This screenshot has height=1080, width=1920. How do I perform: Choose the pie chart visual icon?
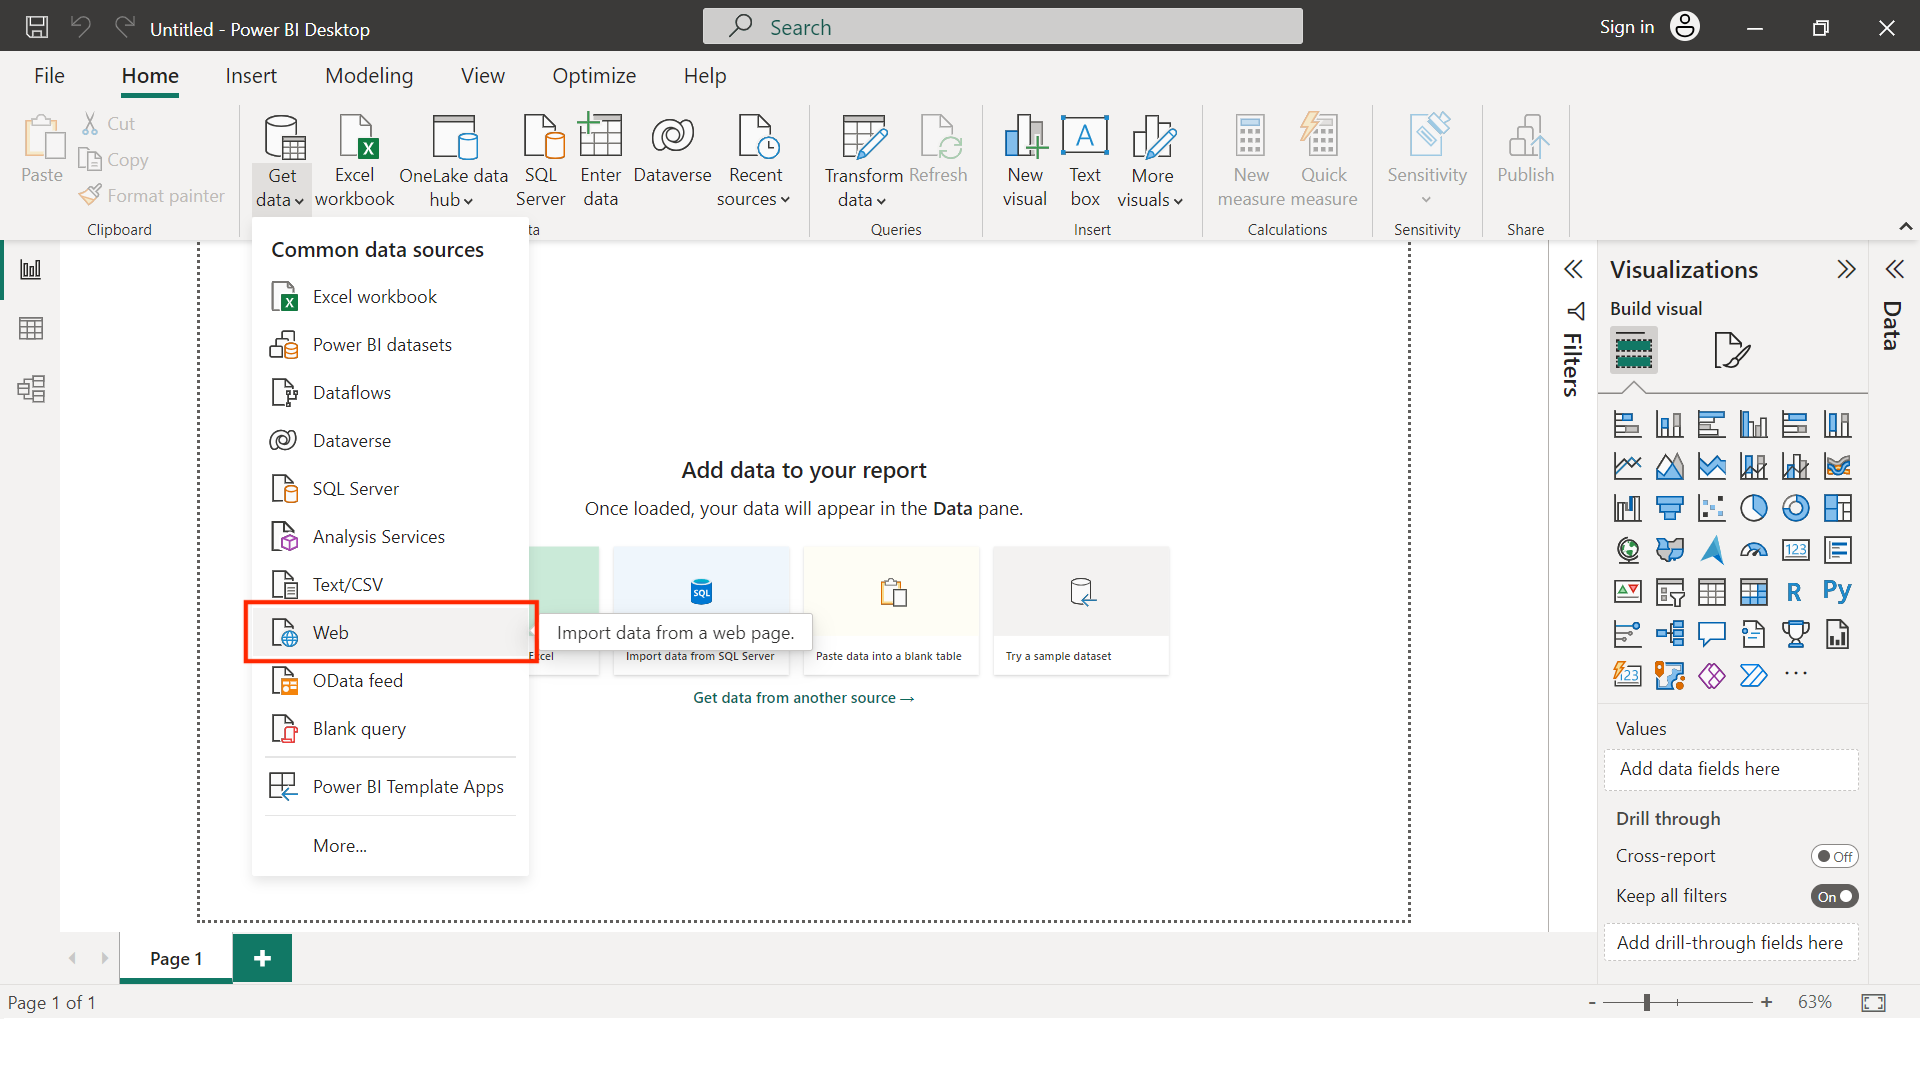pyautogui.click(x=1753, y=508)
